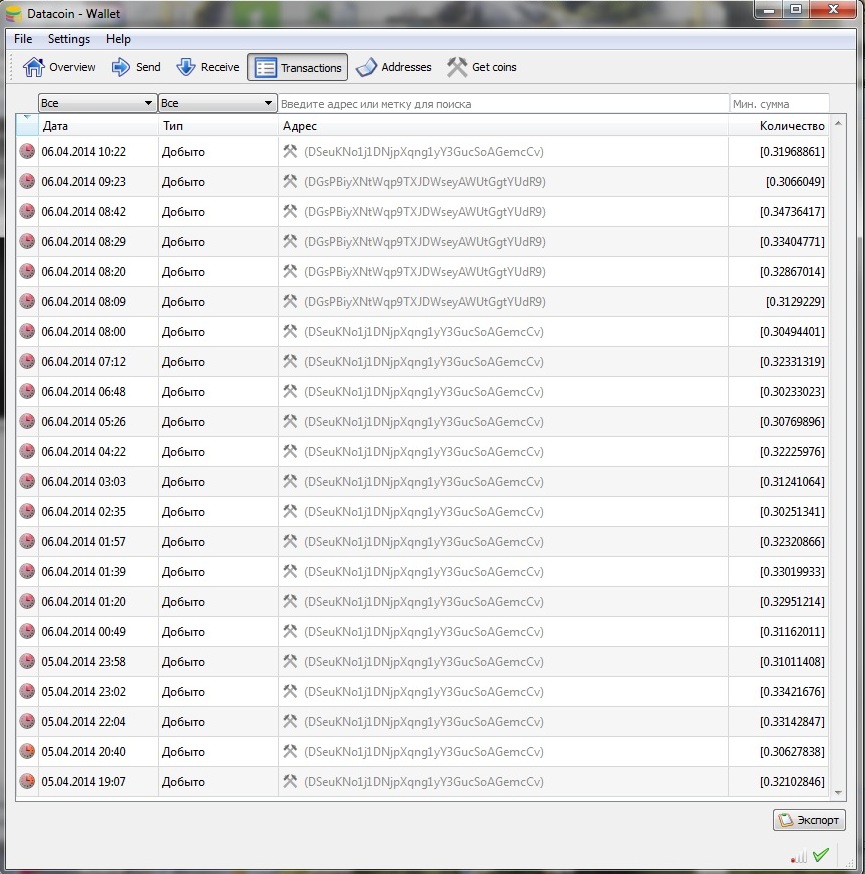
Task: Click the status clock icon for 05.04.2014 20:40
Action: coord(27,751)
